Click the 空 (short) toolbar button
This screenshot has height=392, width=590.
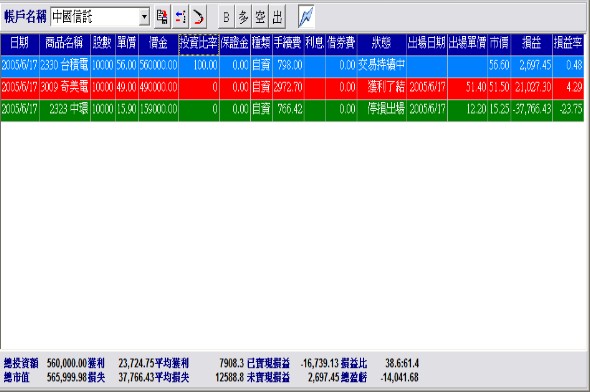[260, 17]
